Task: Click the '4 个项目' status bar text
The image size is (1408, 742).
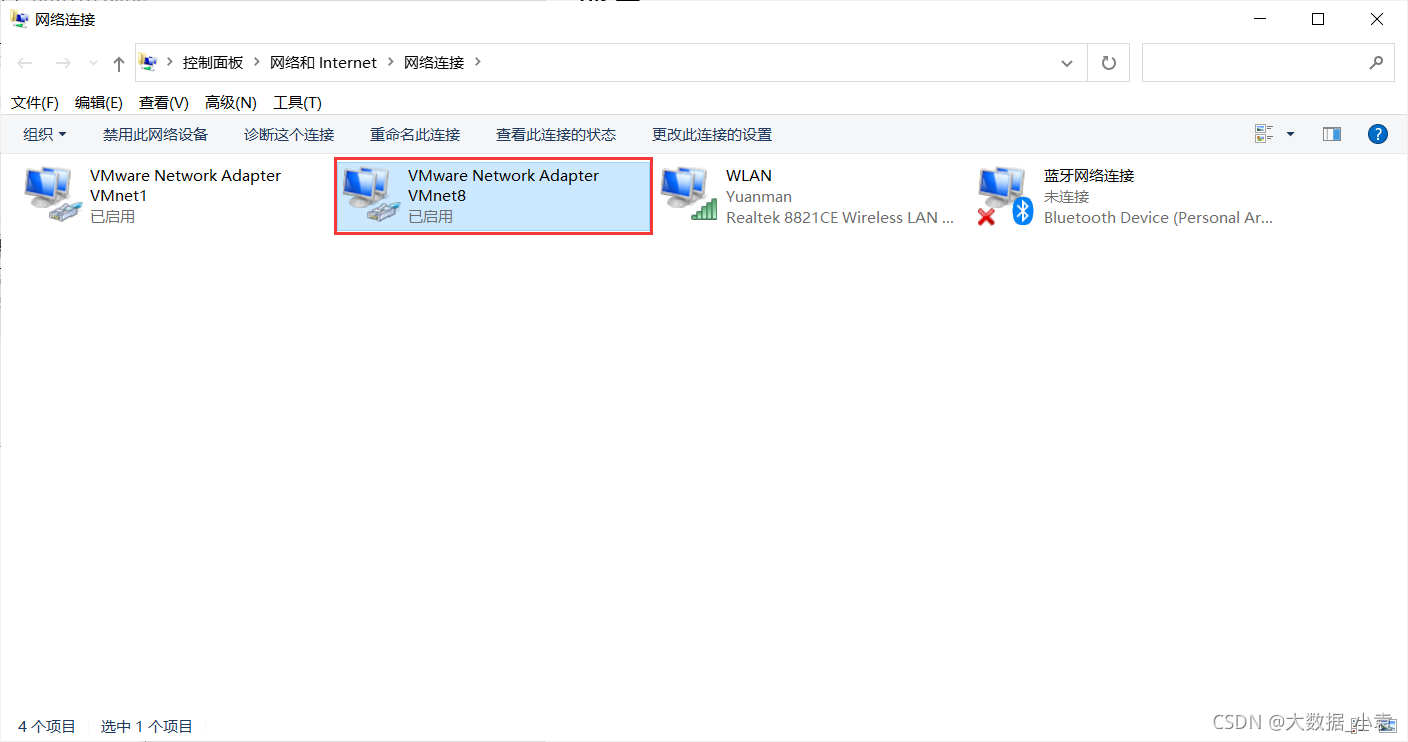Action: click(x=47, y=726)
